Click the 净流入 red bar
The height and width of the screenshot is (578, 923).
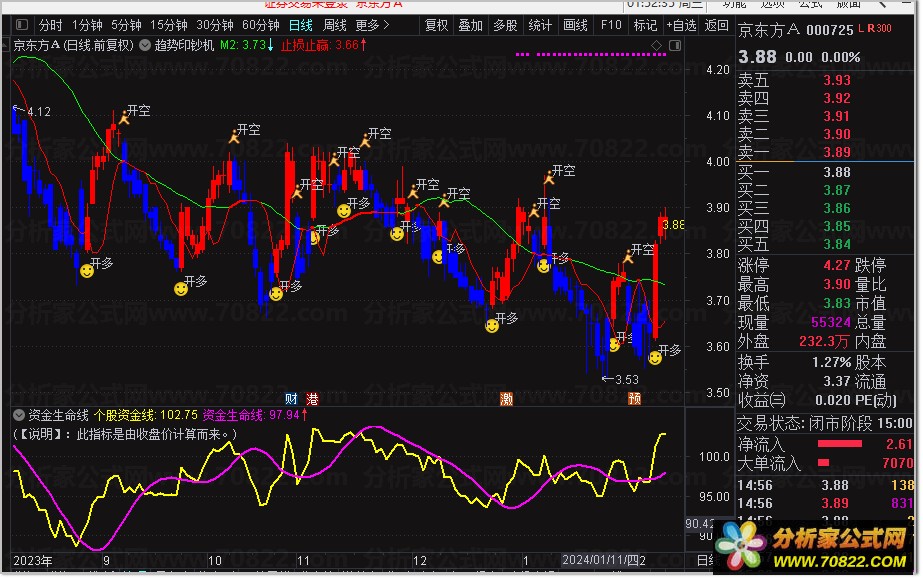(x=839, y=444)
